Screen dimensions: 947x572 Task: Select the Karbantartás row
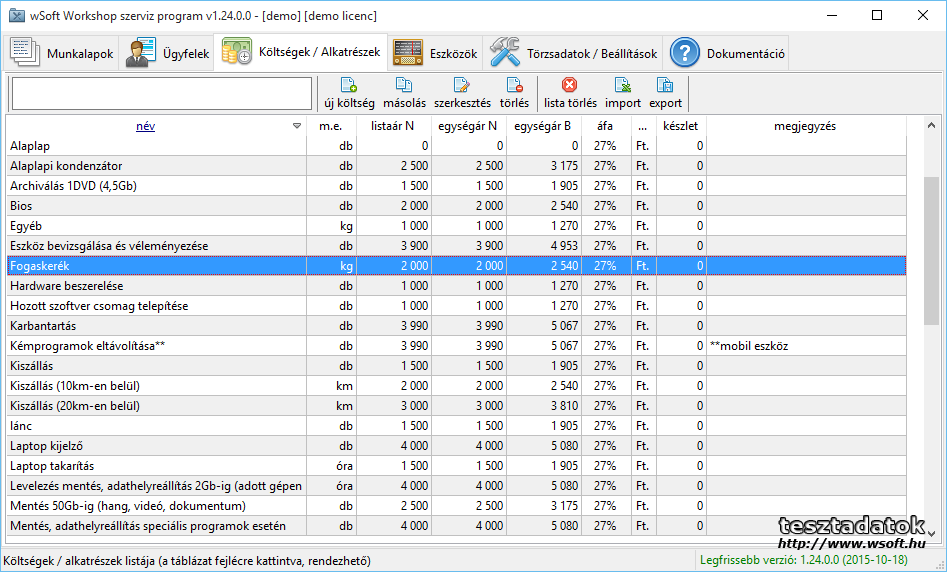coord(456,326)
